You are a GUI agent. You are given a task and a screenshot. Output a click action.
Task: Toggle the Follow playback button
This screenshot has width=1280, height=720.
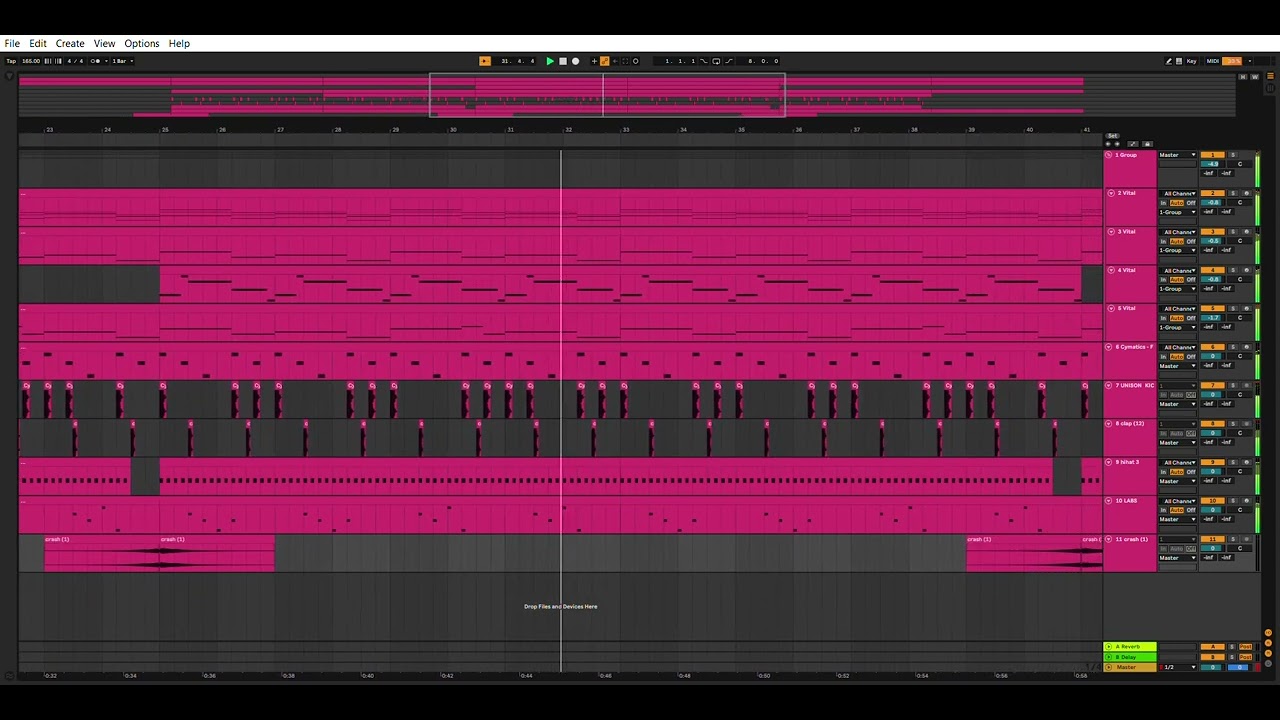point(485,61)
